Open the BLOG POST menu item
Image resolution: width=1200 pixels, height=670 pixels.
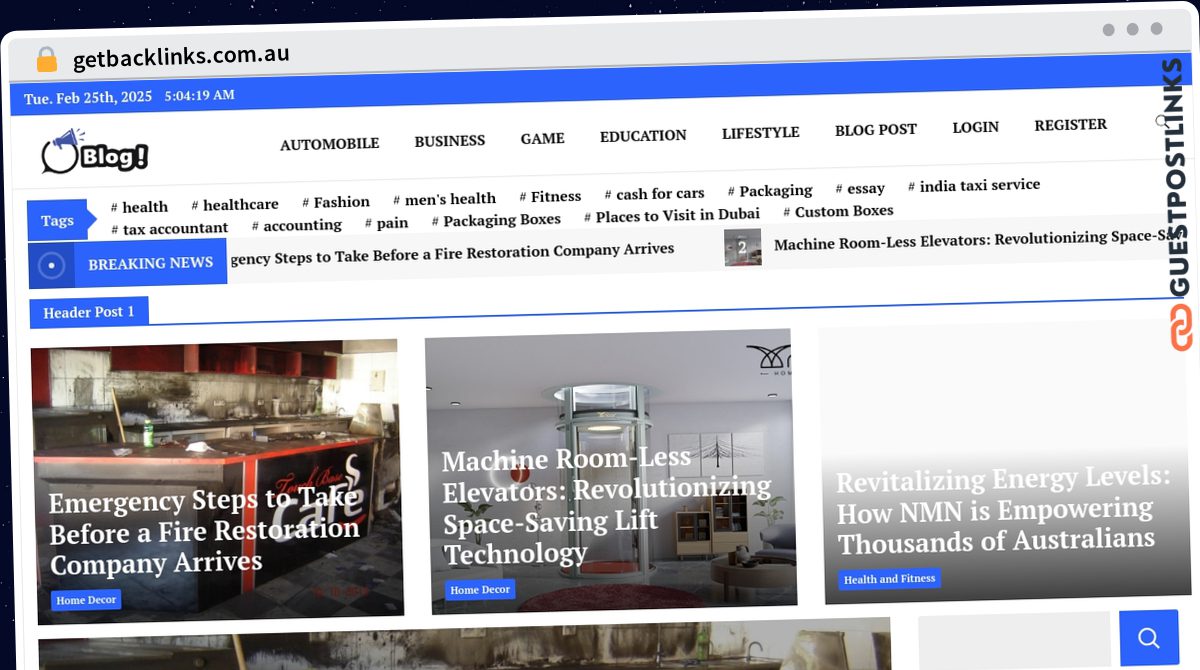click(x=875, y=129)
